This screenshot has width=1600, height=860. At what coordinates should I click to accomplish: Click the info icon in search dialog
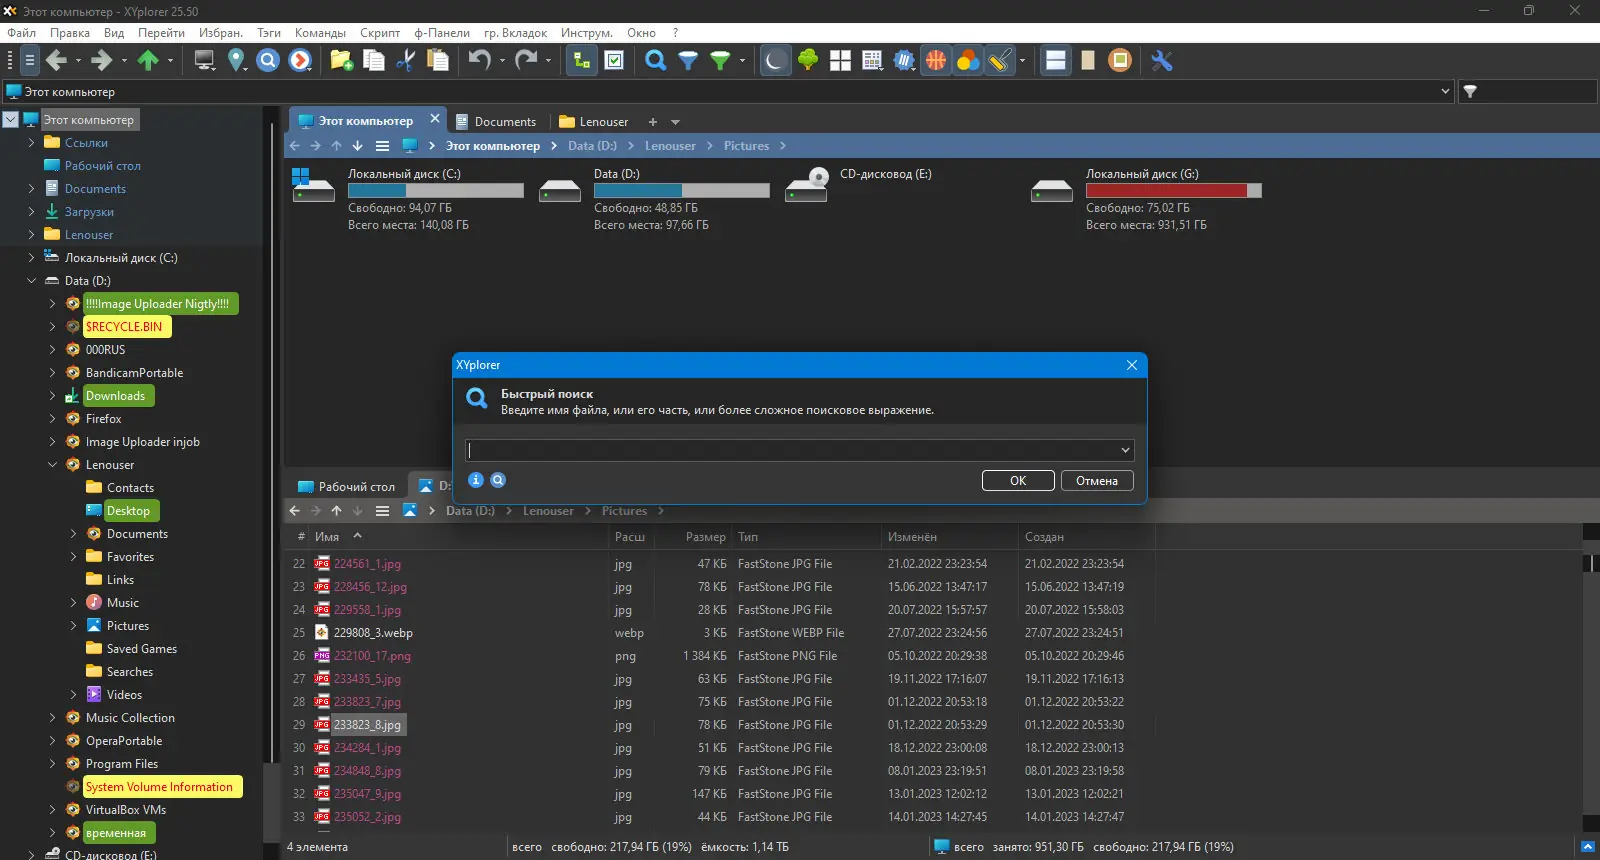[476, 480]
